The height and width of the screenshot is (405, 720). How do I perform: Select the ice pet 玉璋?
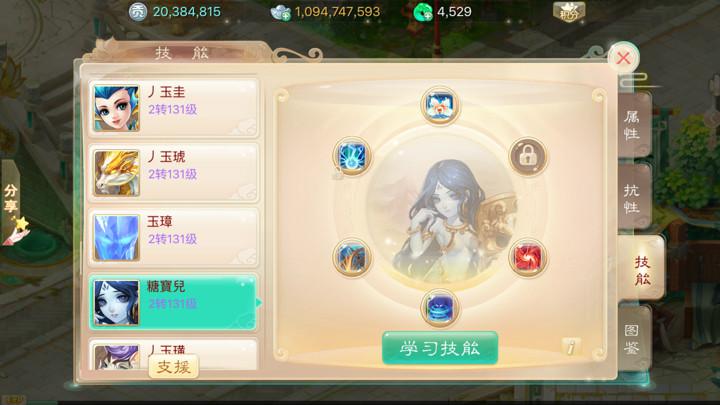(173, 237)
